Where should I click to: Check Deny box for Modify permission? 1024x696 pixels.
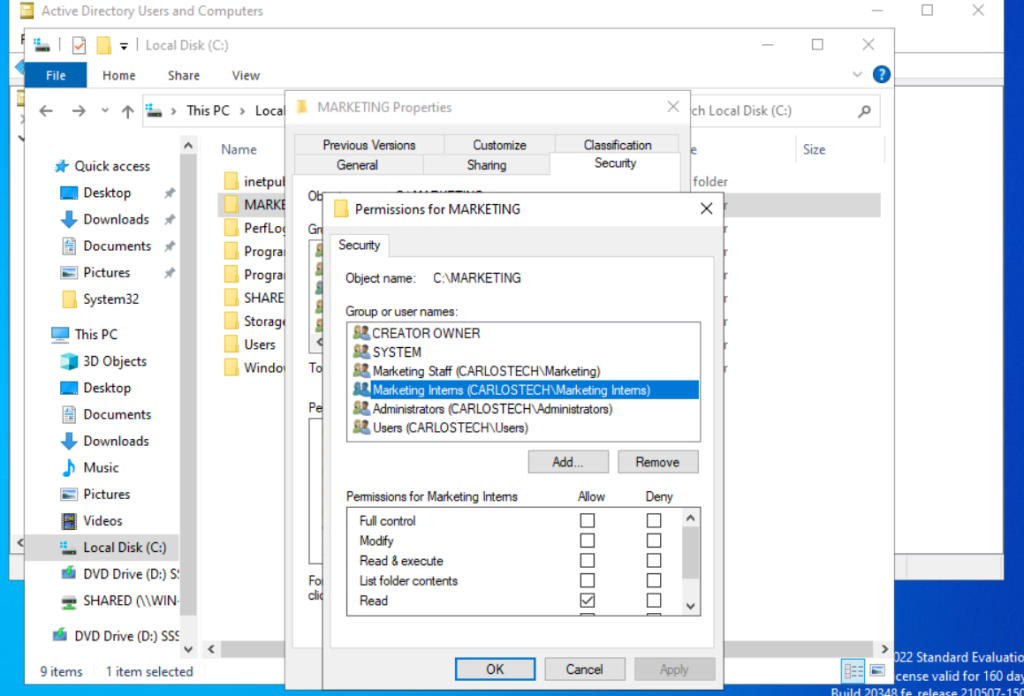click(653, 541)
